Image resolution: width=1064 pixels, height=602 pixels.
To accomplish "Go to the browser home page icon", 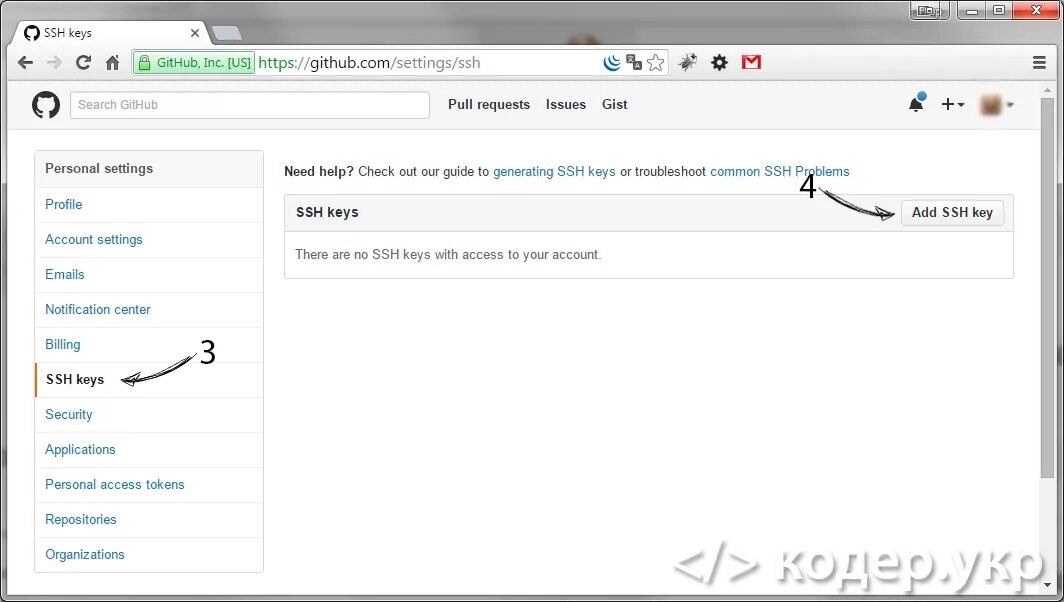I will click(x=113, y=63).
